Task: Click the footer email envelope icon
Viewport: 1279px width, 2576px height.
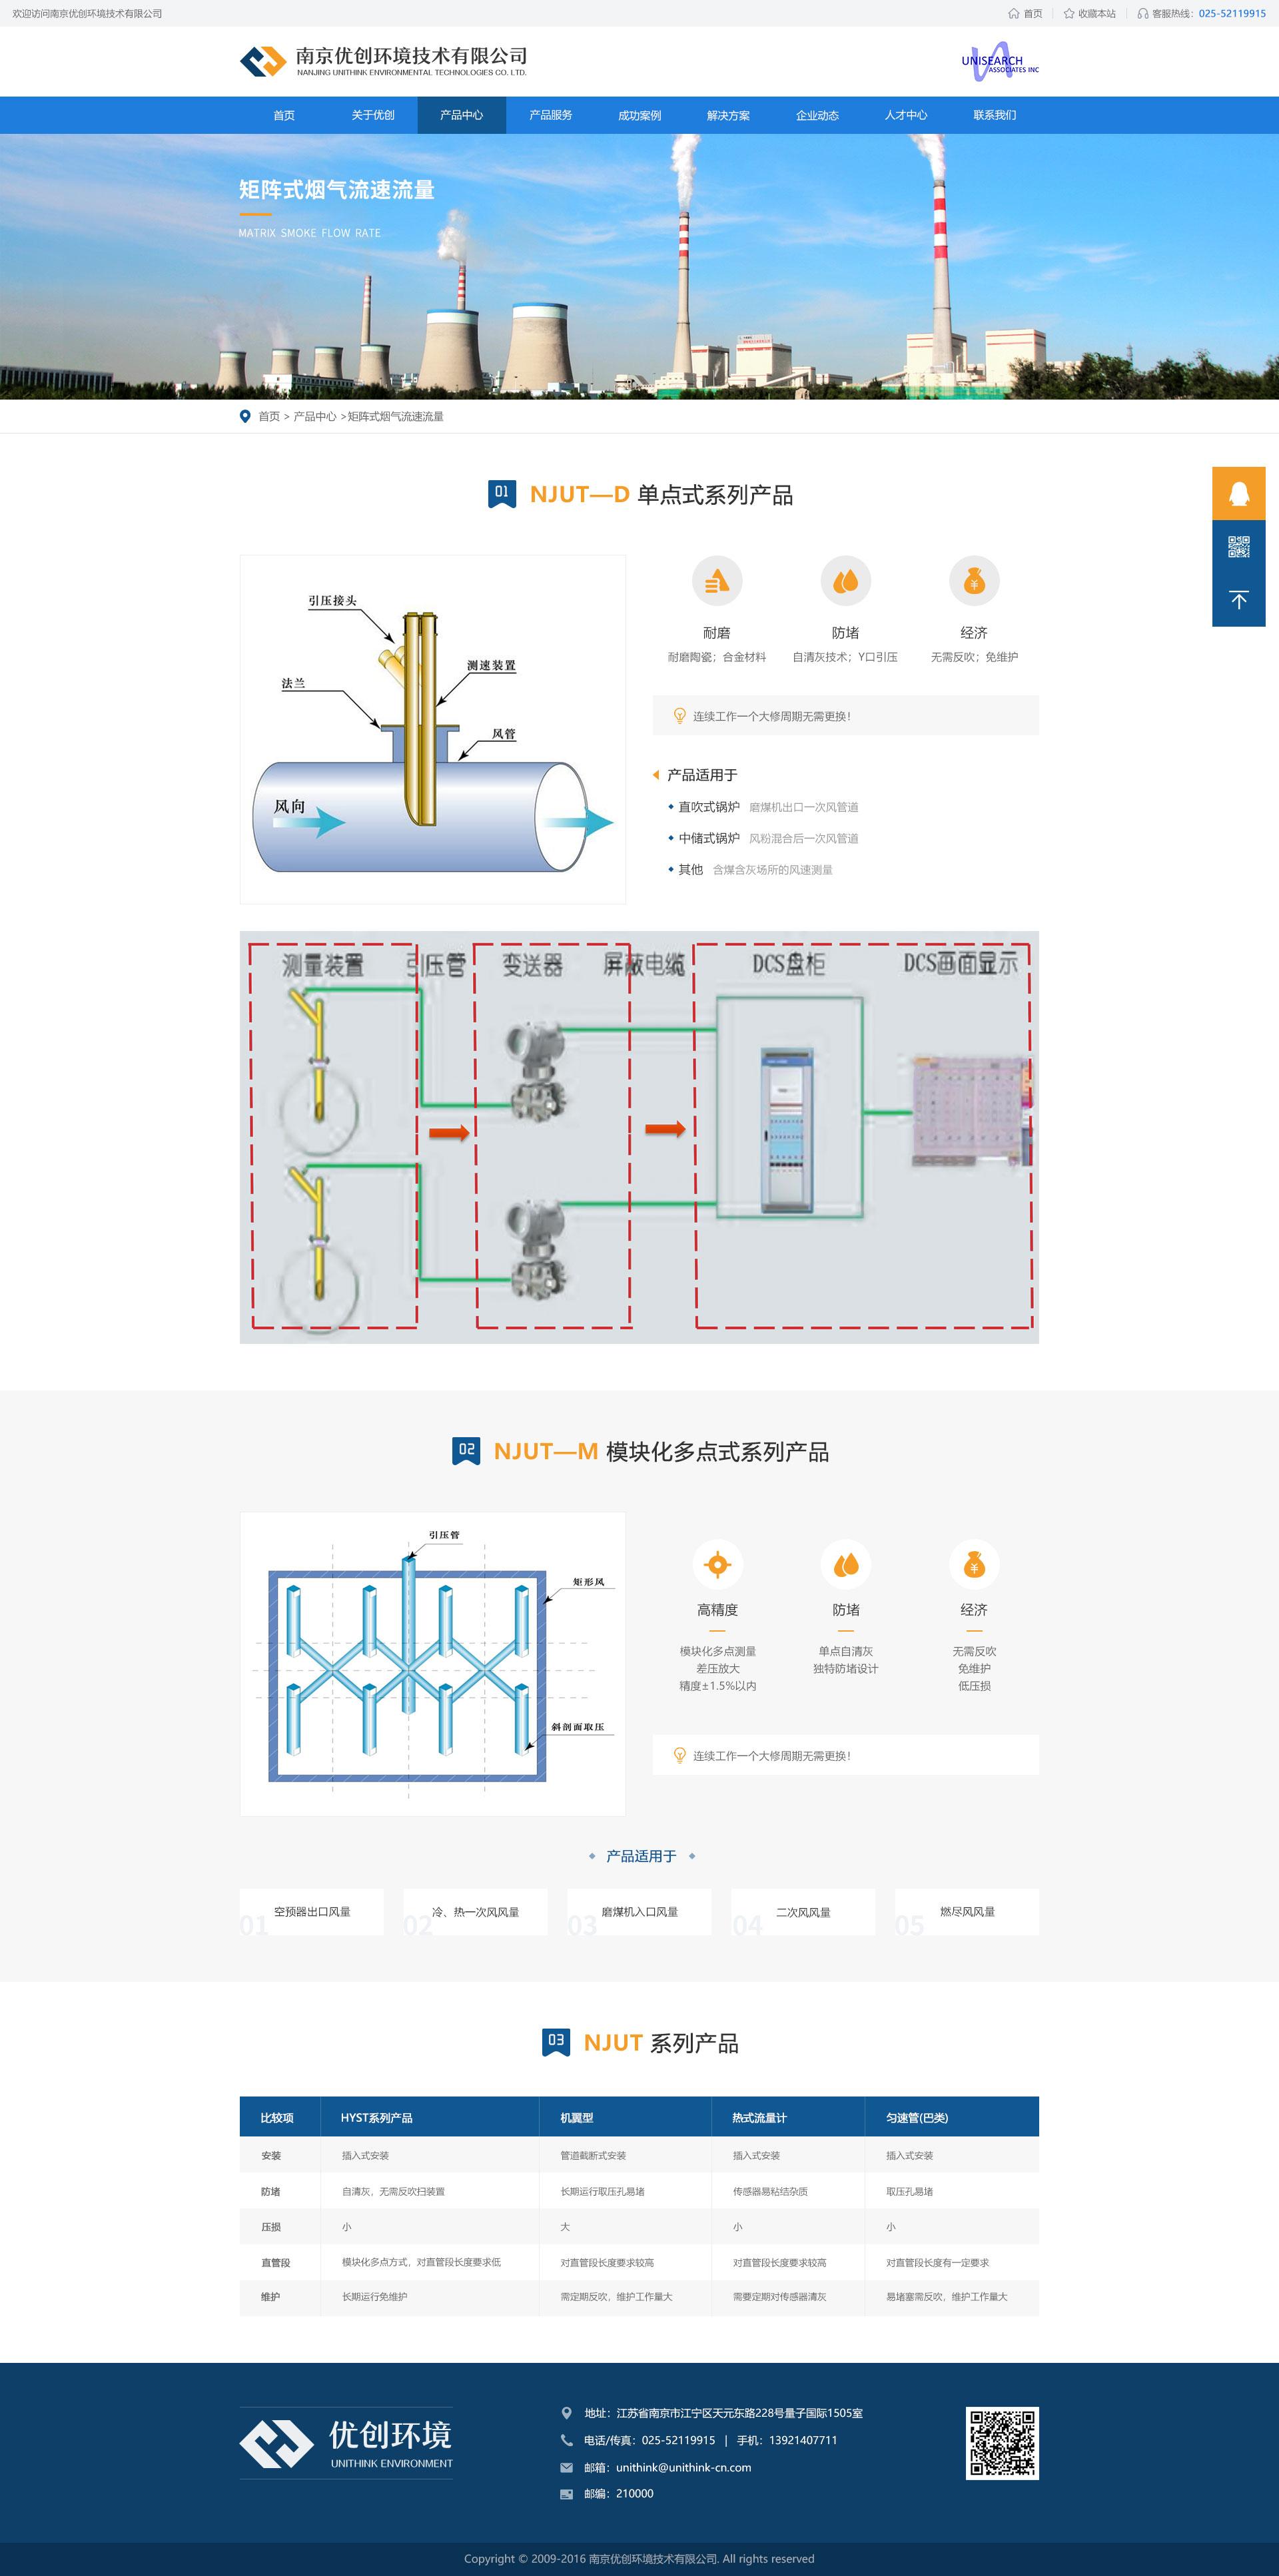Action: (567, 2467)
